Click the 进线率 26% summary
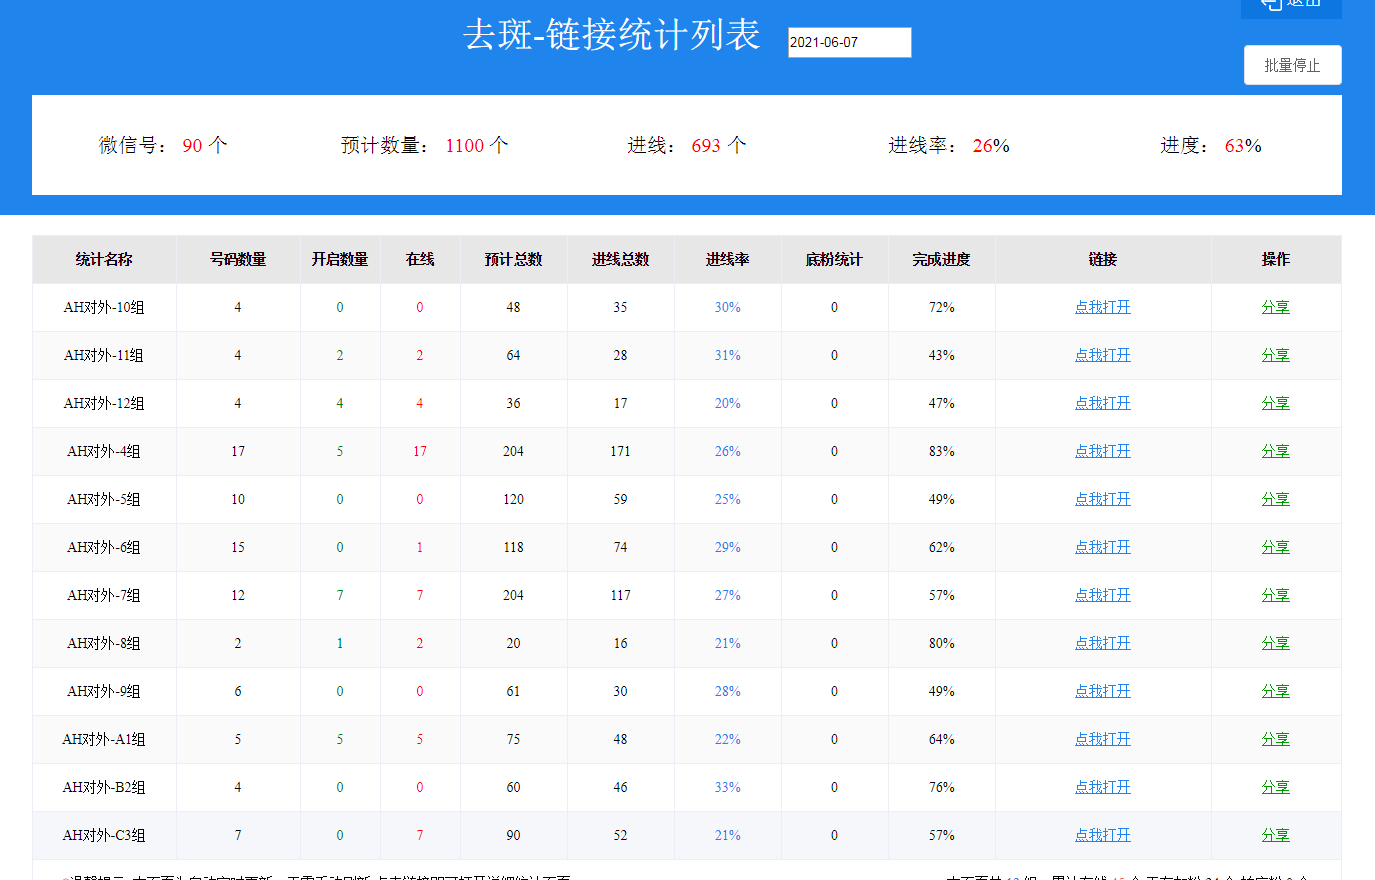Viewport: 1375px width, 880px height. (949, 145)
